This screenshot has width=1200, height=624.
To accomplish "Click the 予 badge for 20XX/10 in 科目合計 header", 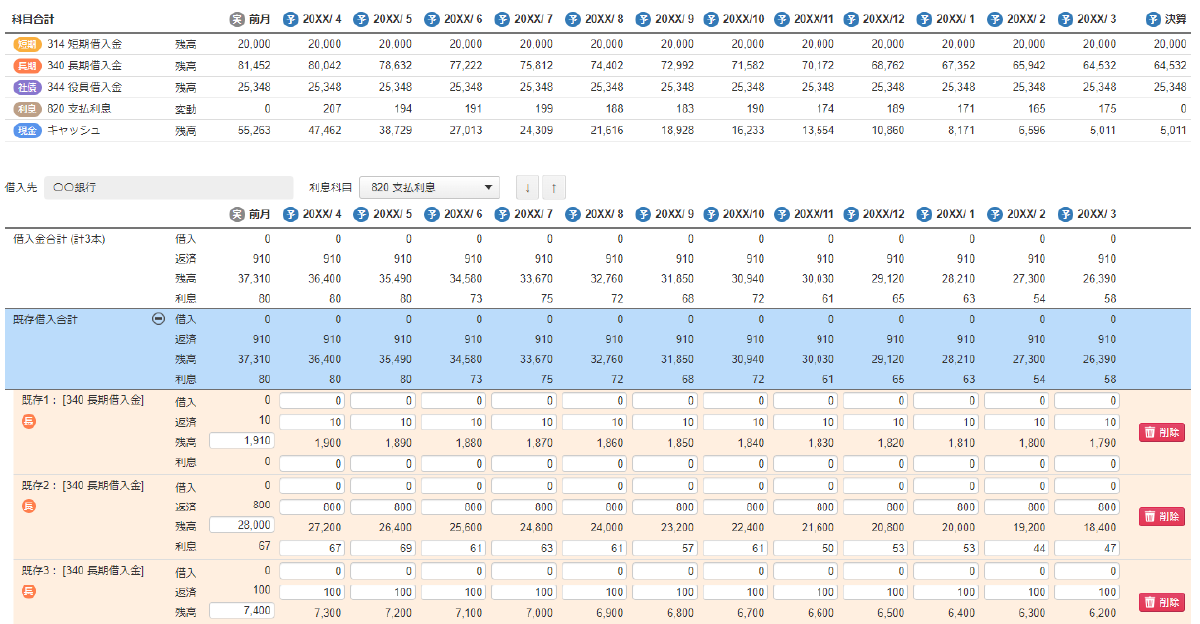I will pyautogui.click(x=712, y=19).
